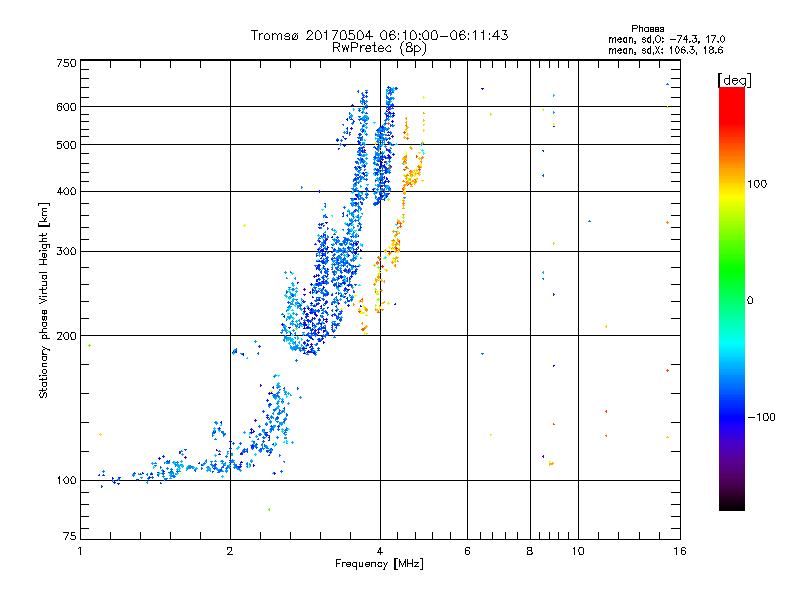Click the '400' height axis tick label
This screenshot has width=800, height=600.
pyautogui.click(x=67, y=192)
